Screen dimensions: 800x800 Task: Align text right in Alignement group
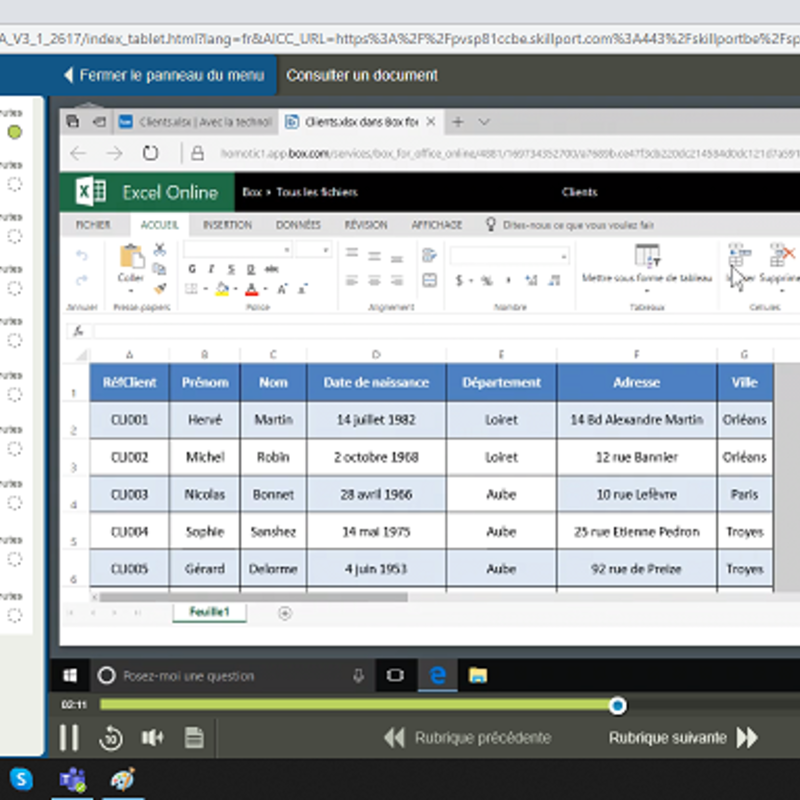397,280
